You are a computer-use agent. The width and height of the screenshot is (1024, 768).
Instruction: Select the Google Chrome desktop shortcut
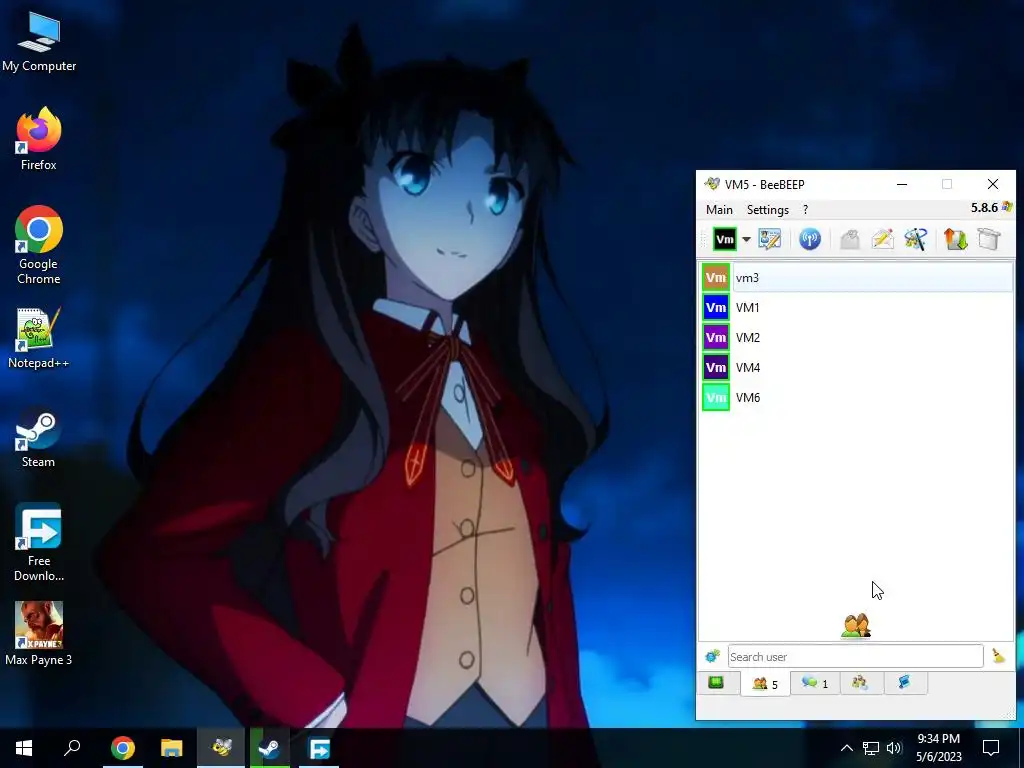pyautogui.click(x=39, y=245)
